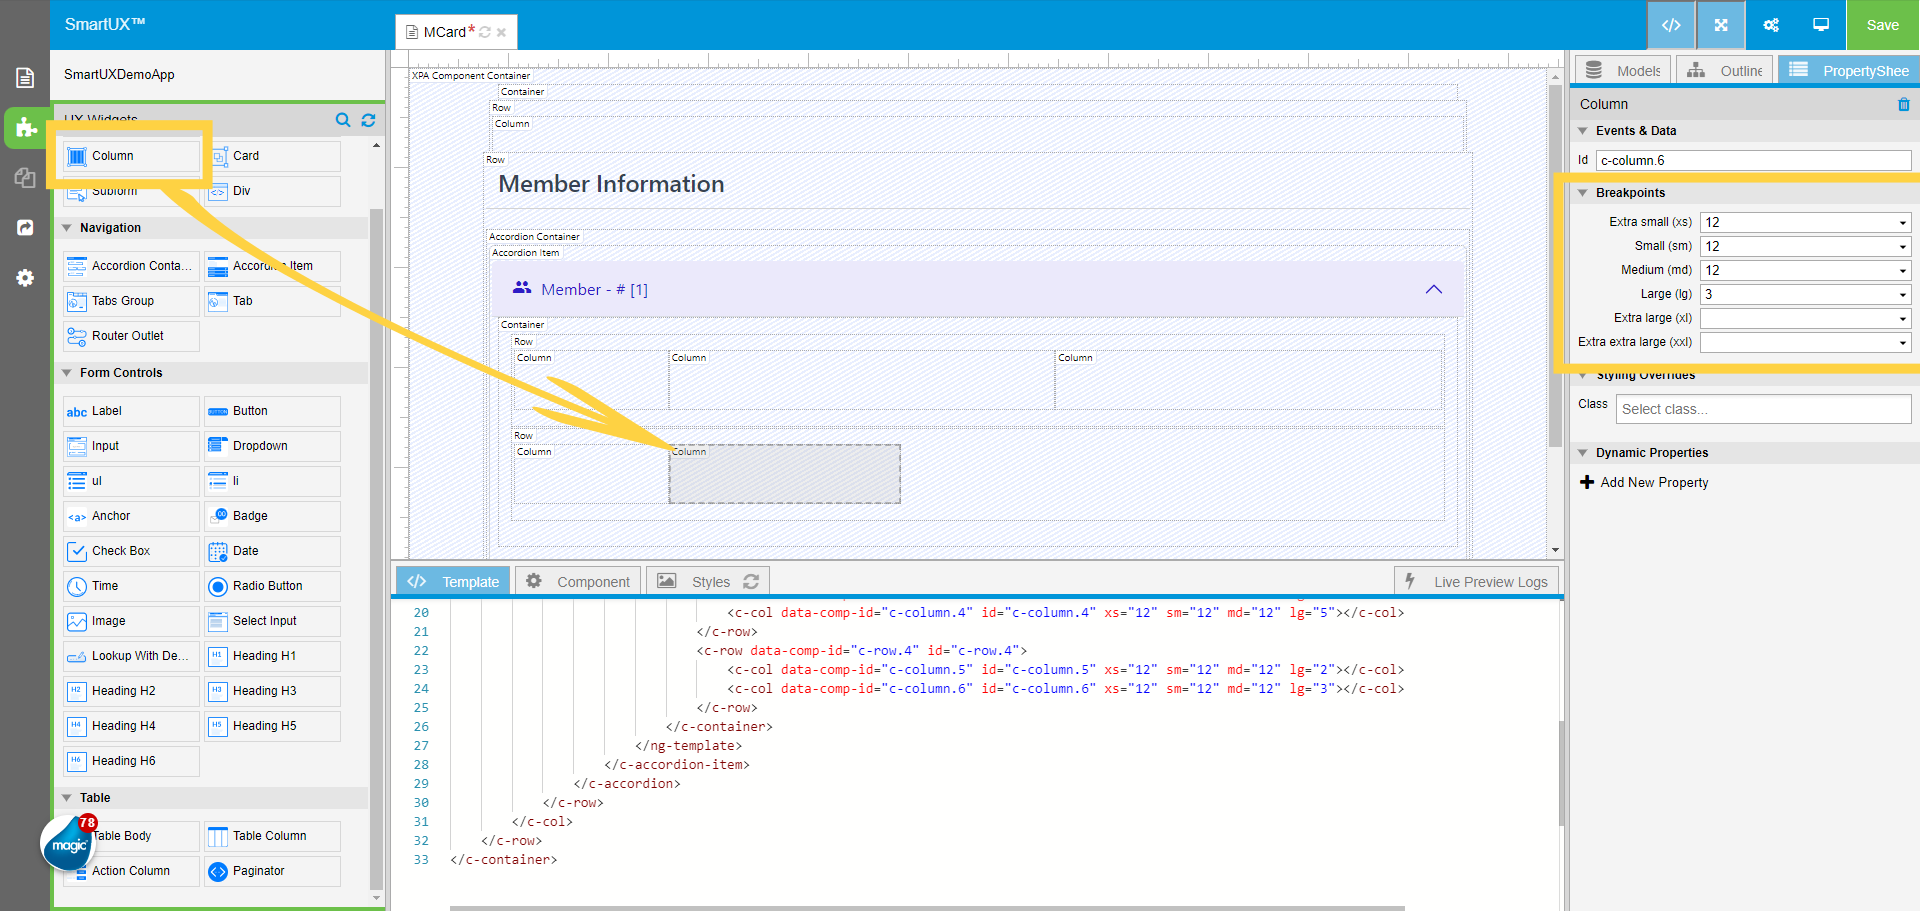Collapse the Member accordion item chevron
The height and width of the screenshot is (911, 1920).
1433,290
